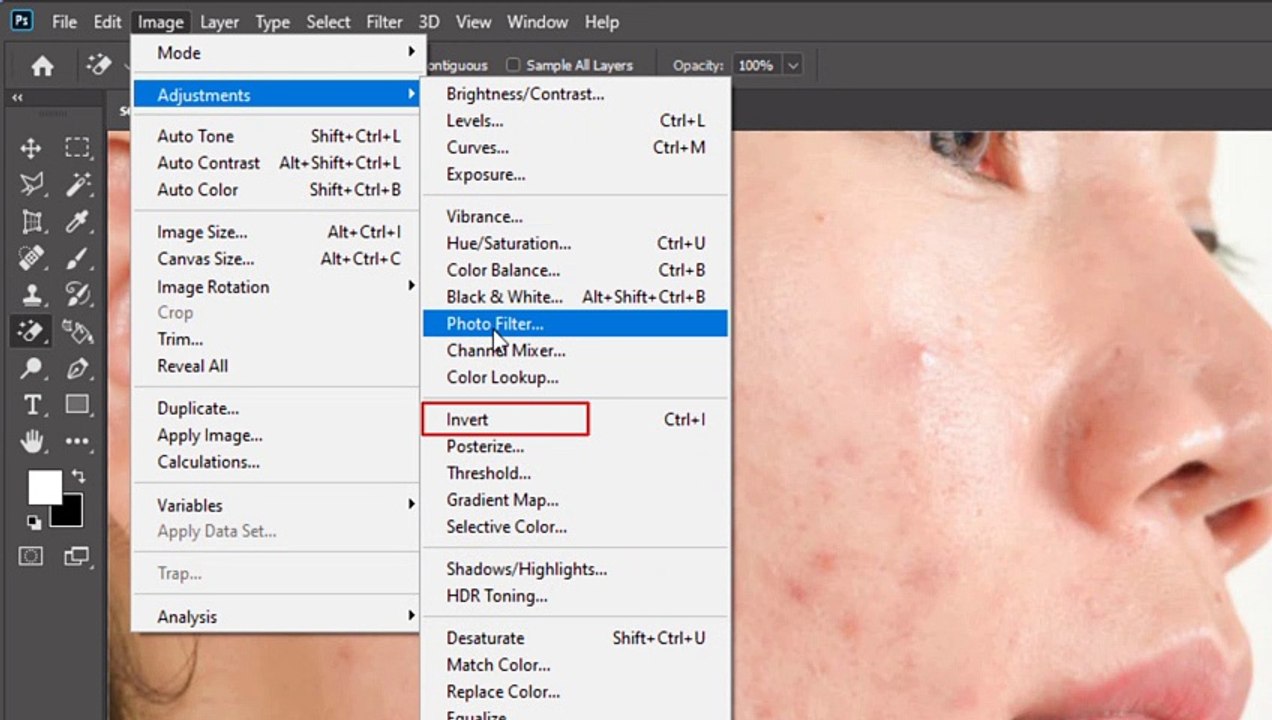1272x720 pixels.
Task: Open the Filter menu
Action: (384, 22)
